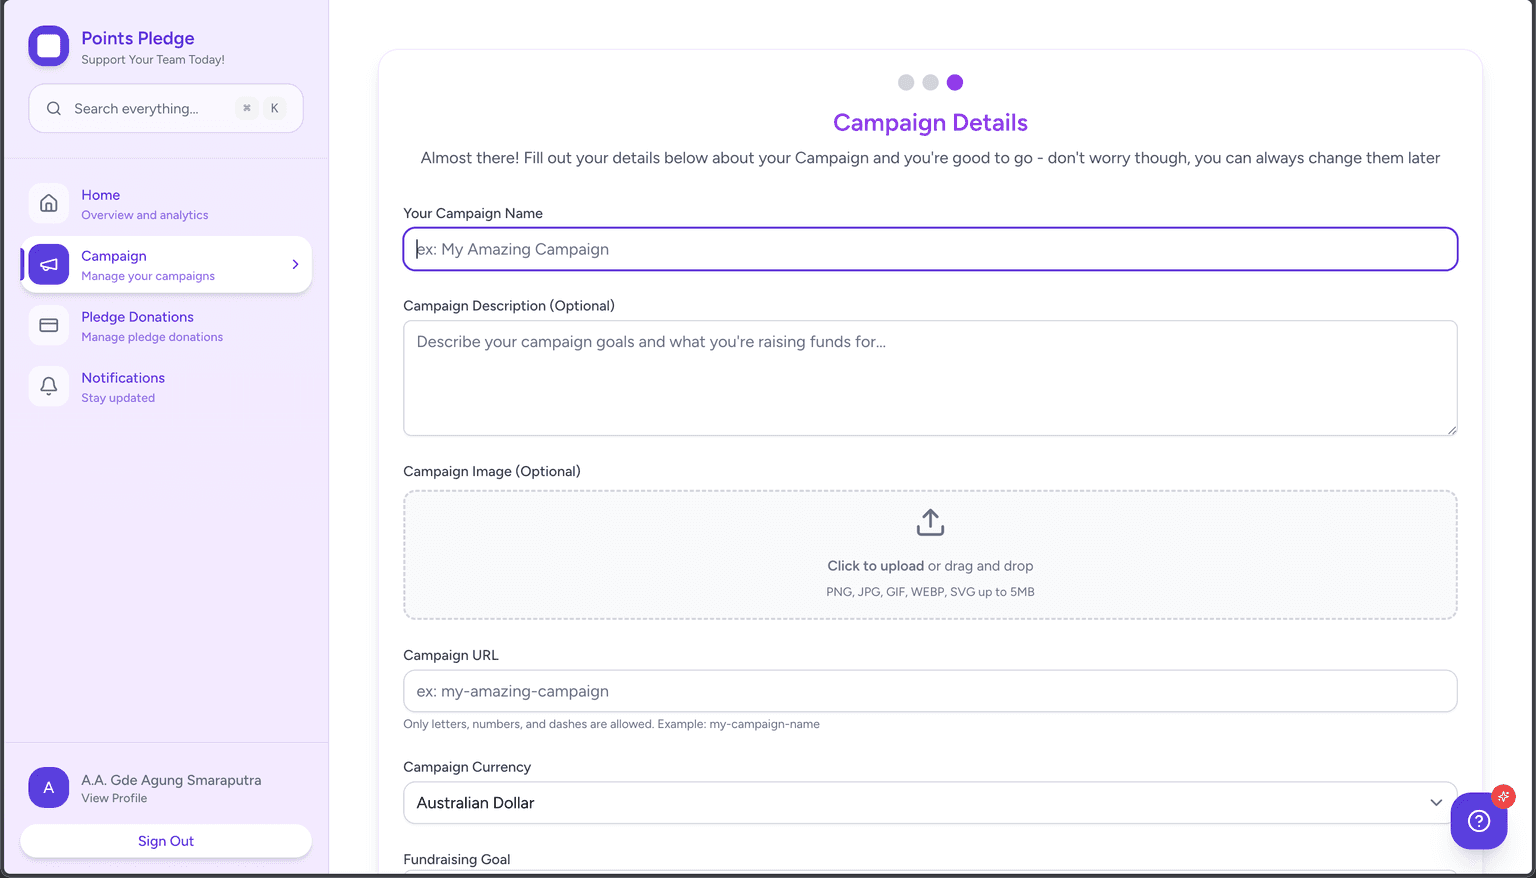This screenshot has height=878, width=1536.
Task: Click the search magnifier icon
Action: (54, 109)
